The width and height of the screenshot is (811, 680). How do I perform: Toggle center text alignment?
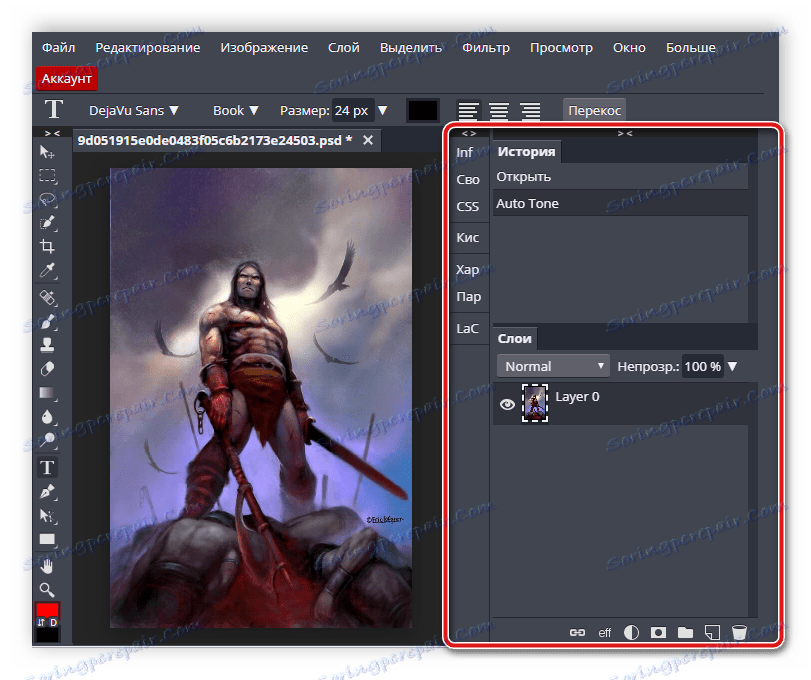499,111
